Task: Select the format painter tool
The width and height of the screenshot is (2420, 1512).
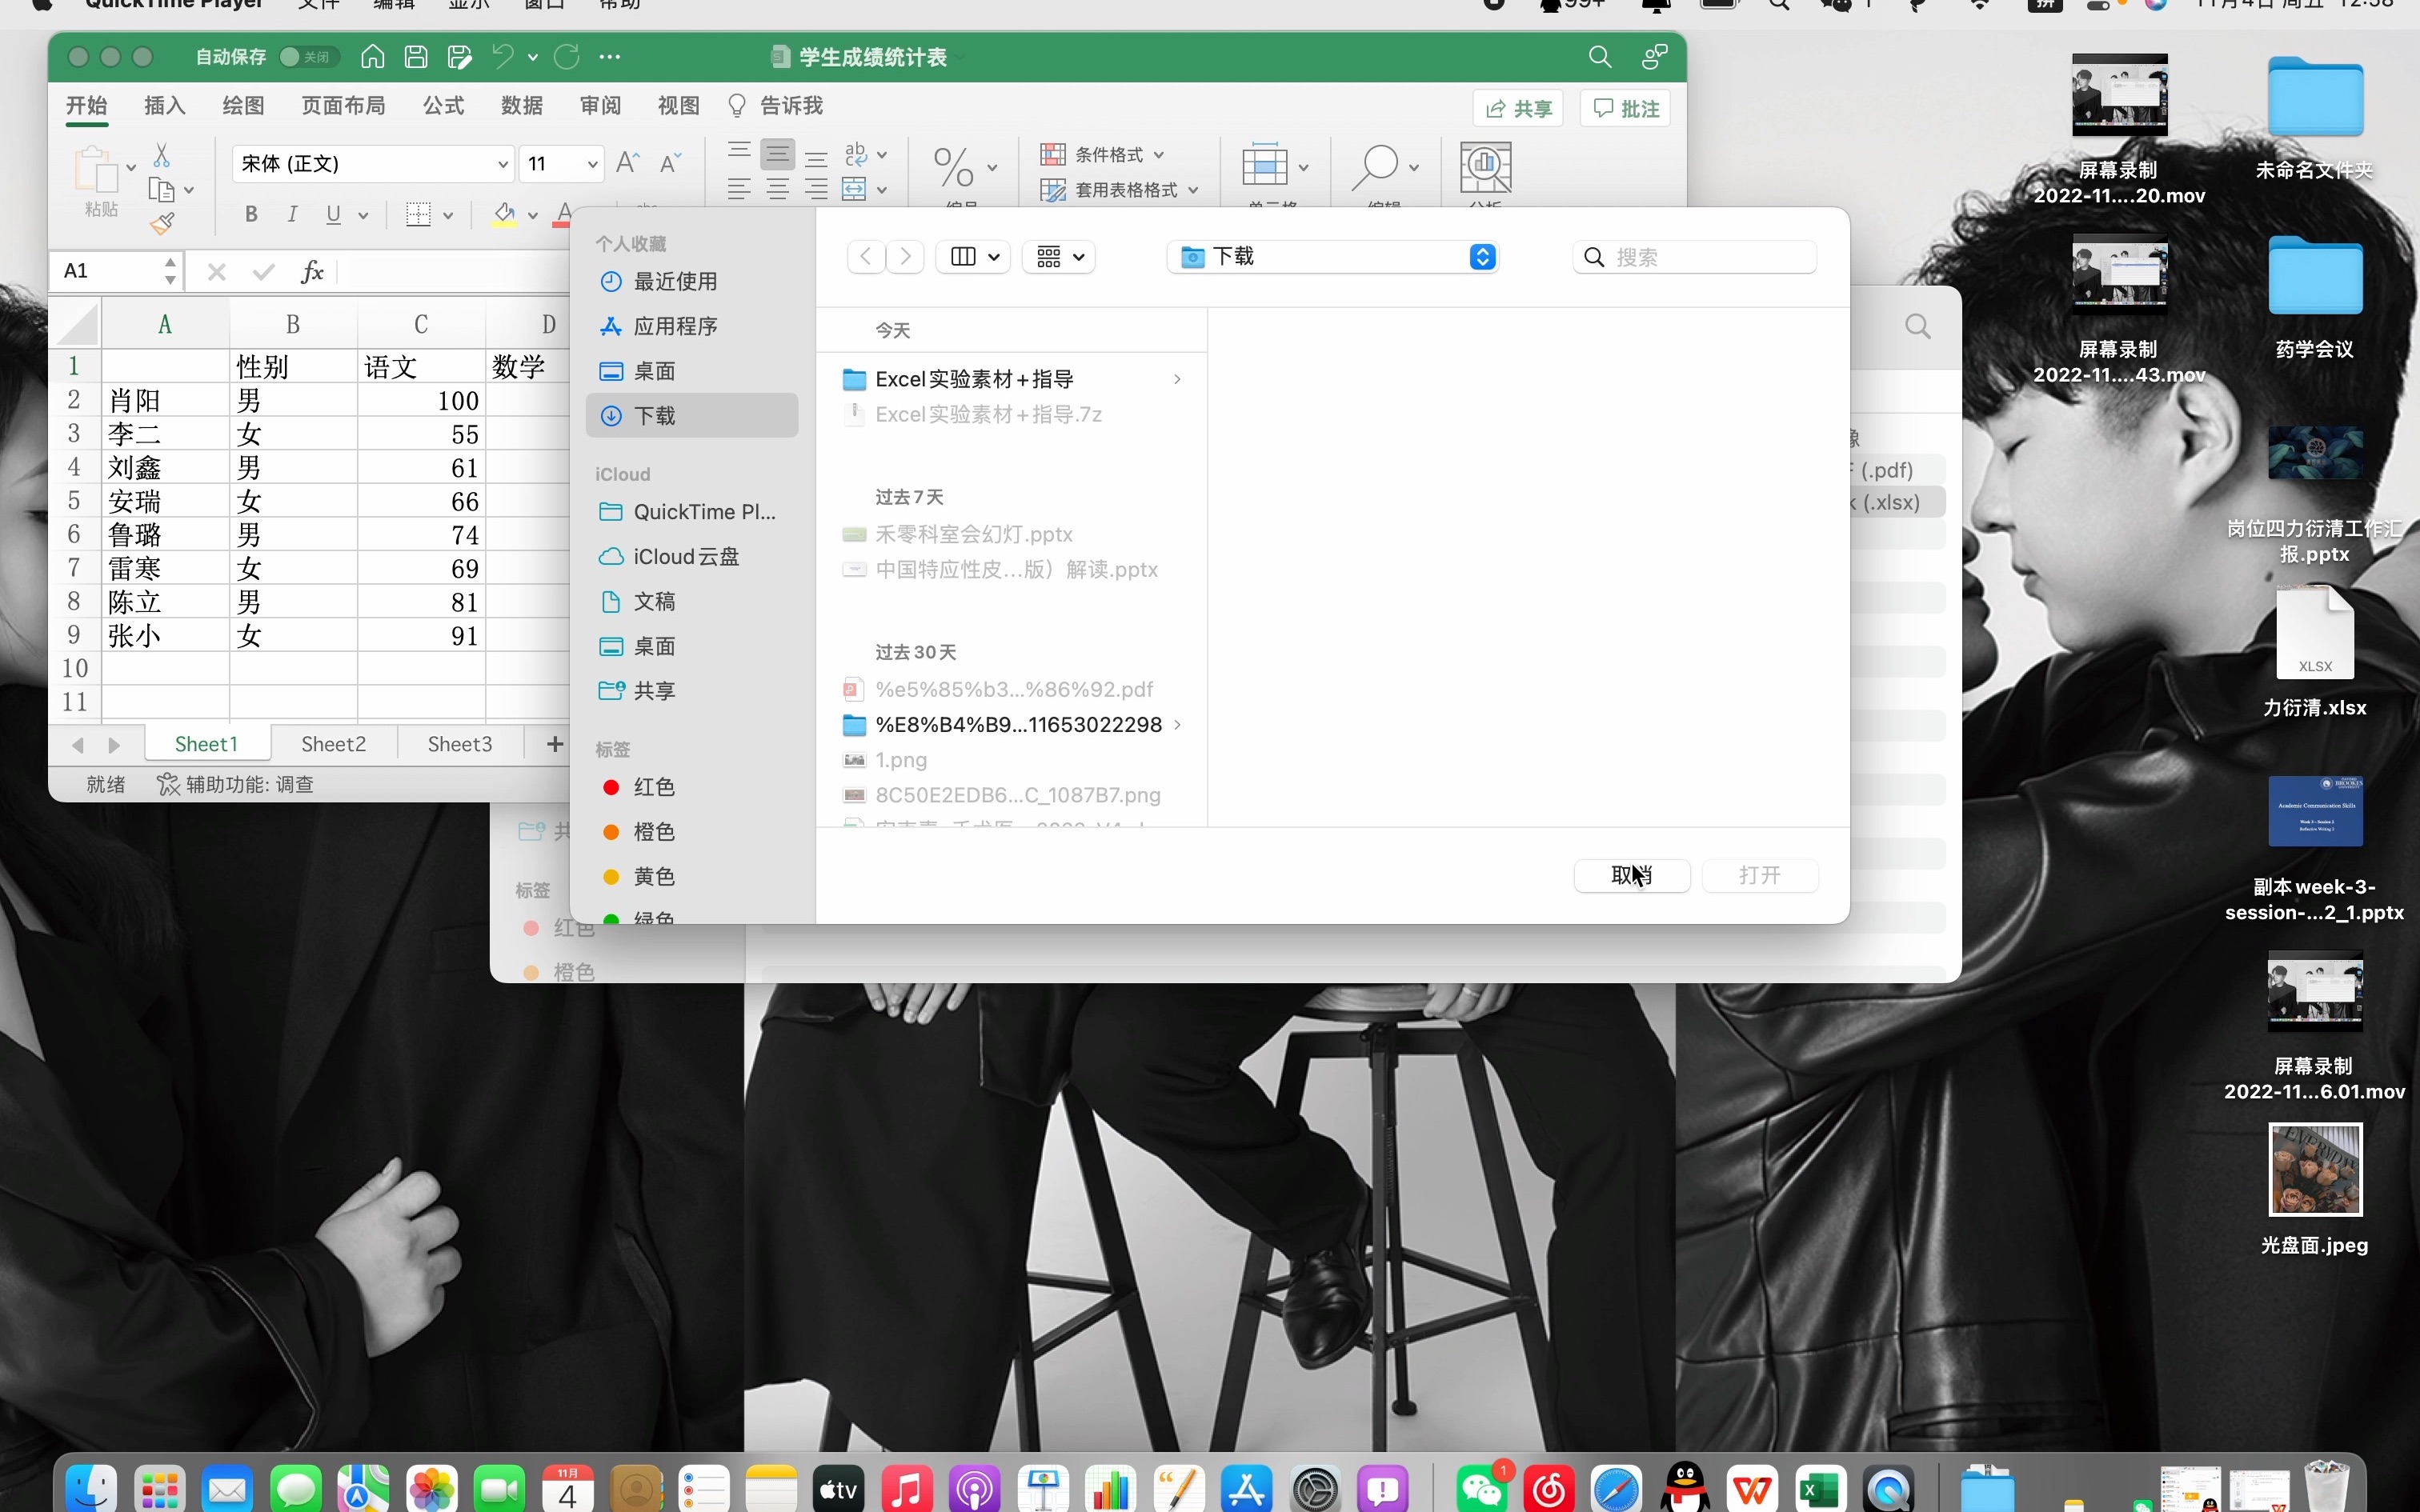Action: (x=163, y=222)
